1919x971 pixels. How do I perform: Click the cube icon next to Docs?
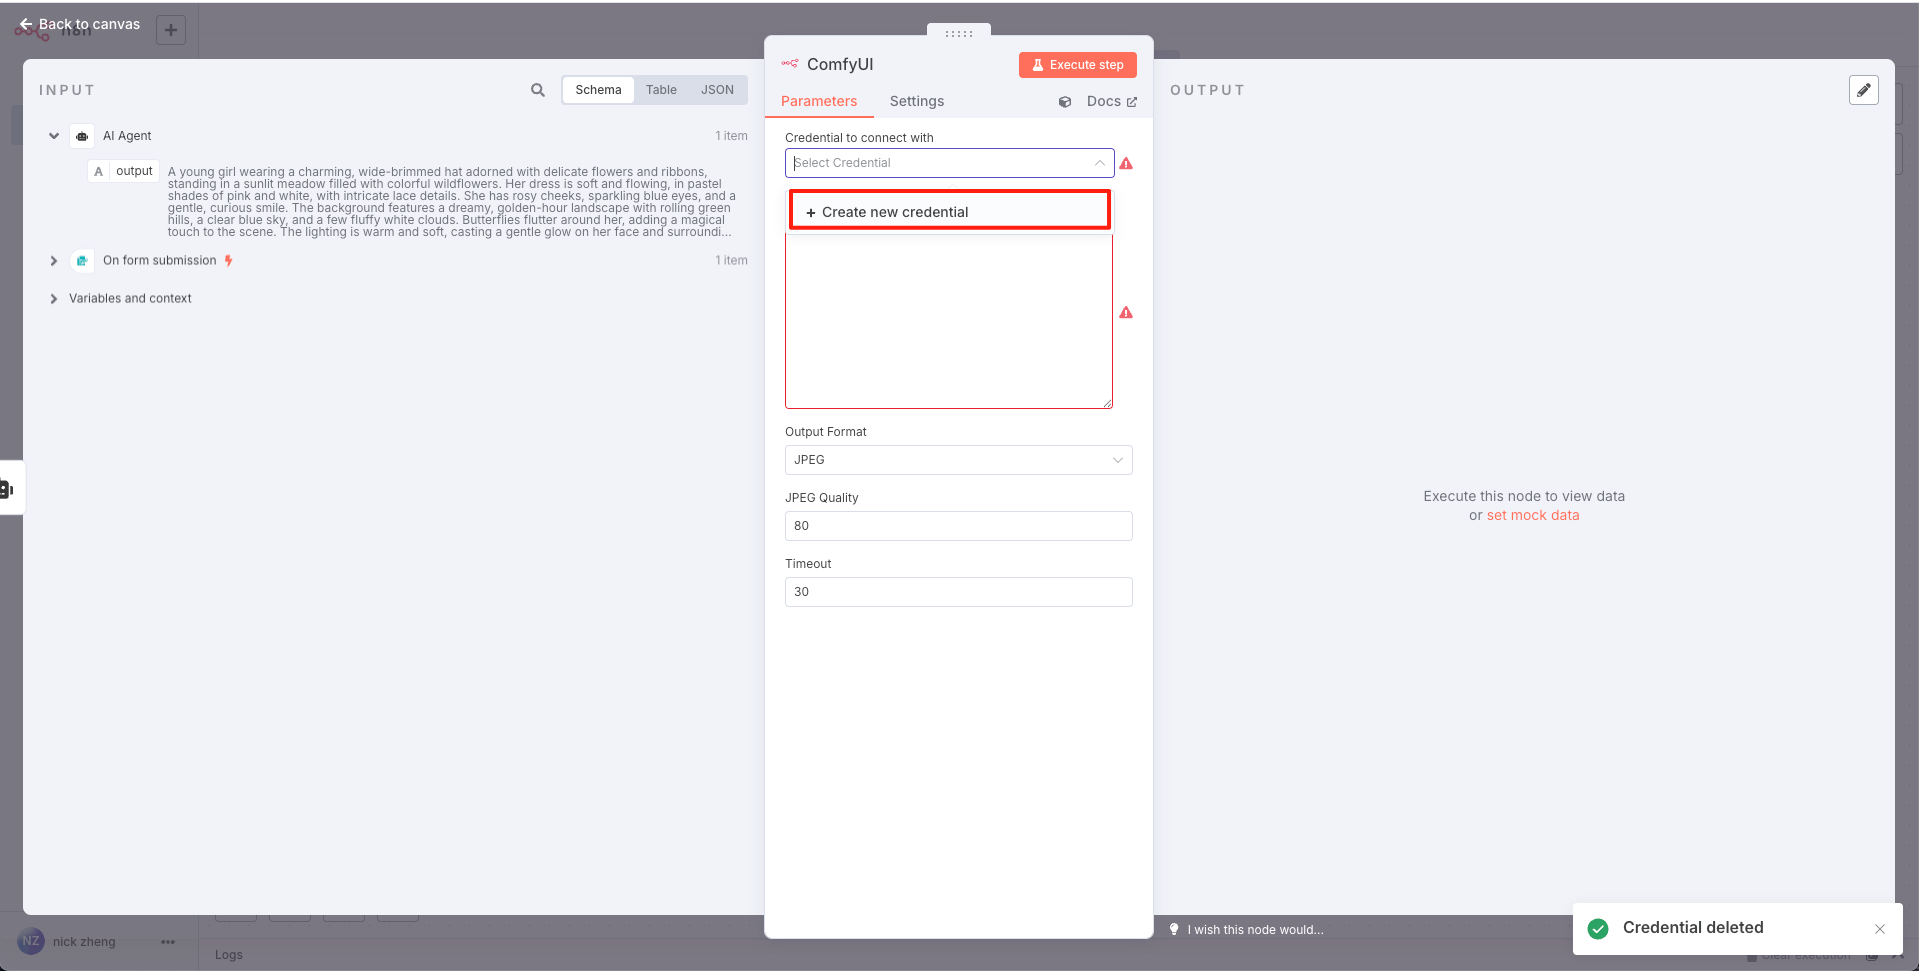pos(1065,102)
